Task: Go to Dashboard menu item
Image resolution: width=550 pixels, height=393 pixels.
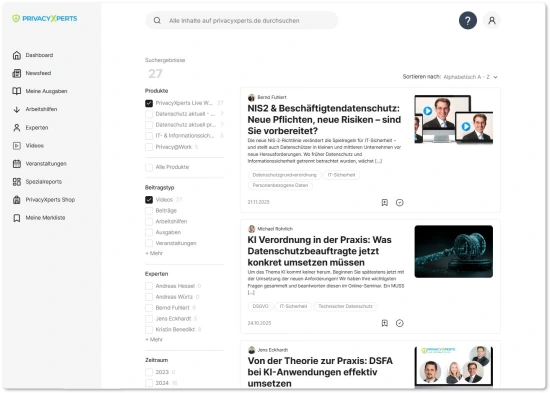Action: [39, 55]
